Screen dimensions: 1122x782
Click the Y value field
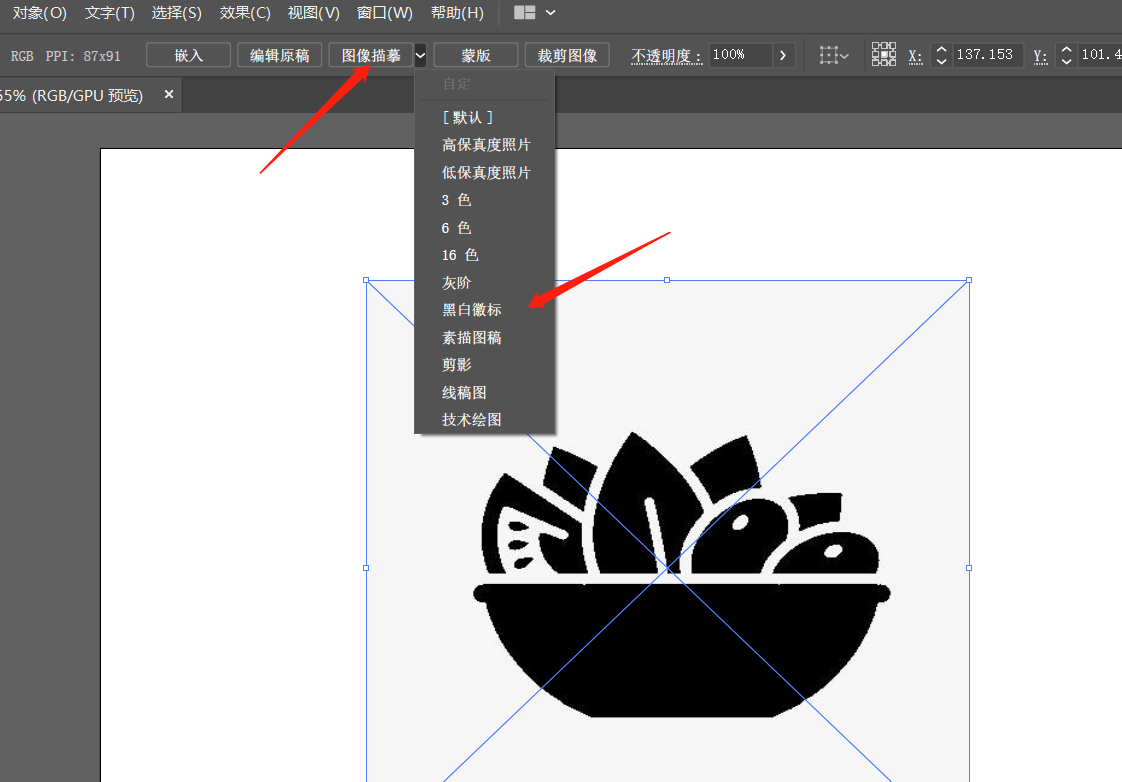(x=1100, y=55)
